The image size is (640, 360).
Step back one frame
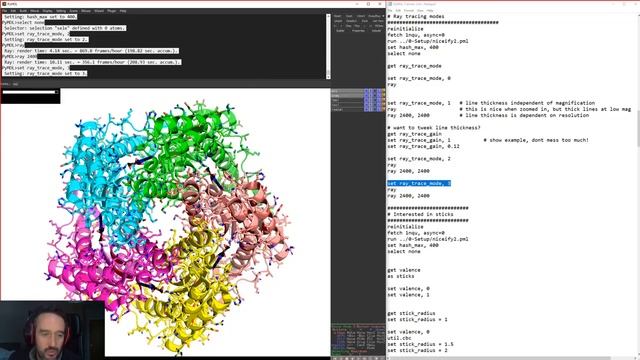click(341, 26)
